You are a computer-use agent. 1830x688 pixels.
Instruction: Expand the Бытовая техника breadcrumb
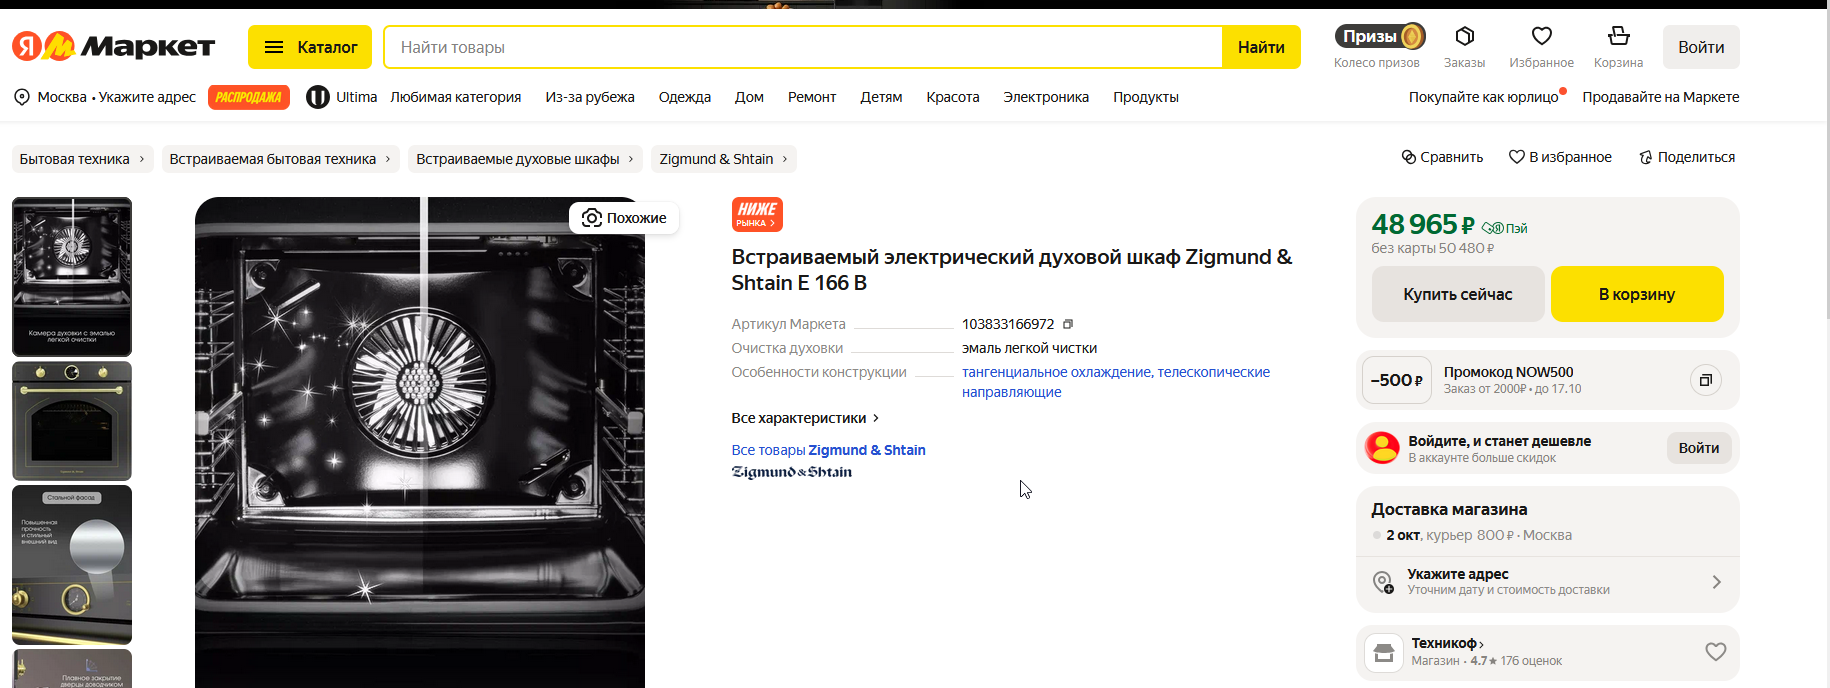[x=83, y=159]
